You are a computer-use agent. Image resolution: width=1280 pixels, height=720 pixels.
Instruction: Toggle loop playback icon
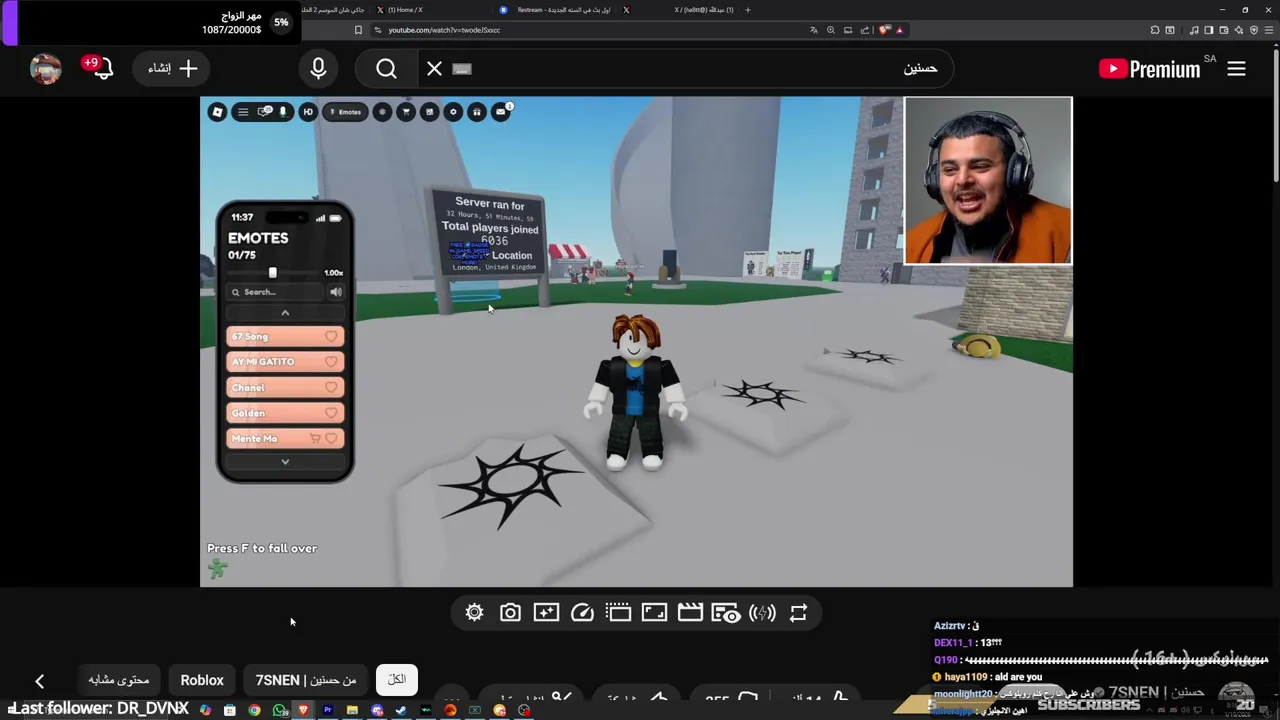click(x=798, y=613)
